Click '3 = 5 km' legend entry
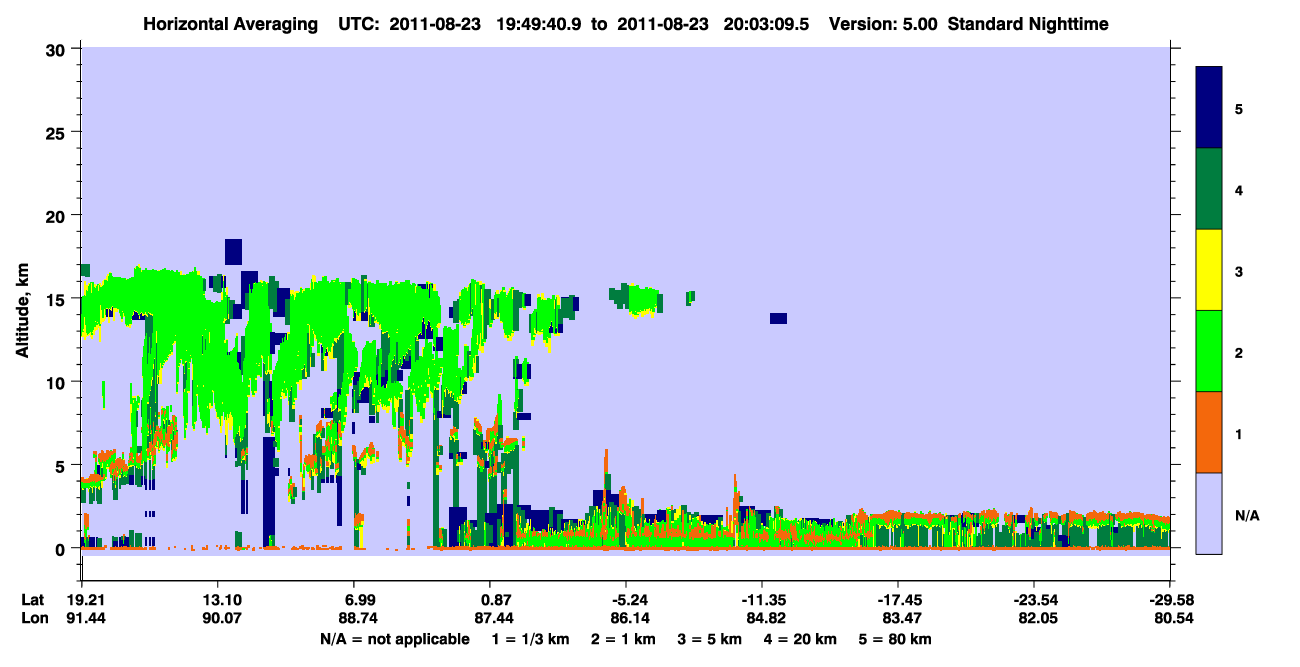The image size is (1300, 667). click(709, 639)
